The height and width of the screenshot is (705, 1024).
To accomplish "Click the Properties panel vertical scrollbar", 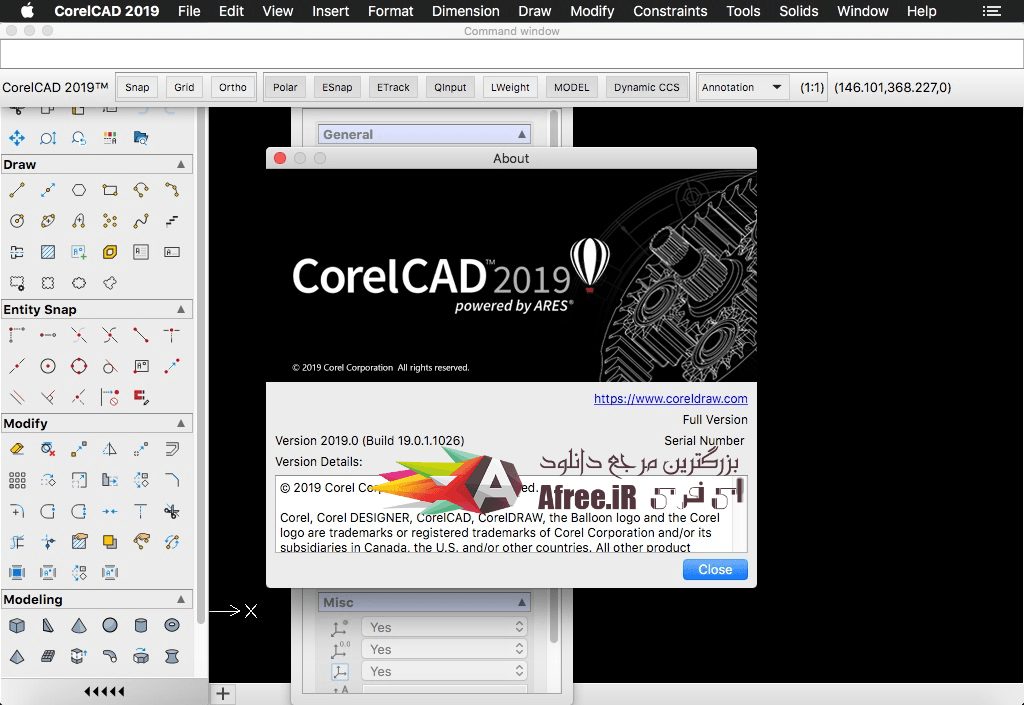I will (554, 375).
